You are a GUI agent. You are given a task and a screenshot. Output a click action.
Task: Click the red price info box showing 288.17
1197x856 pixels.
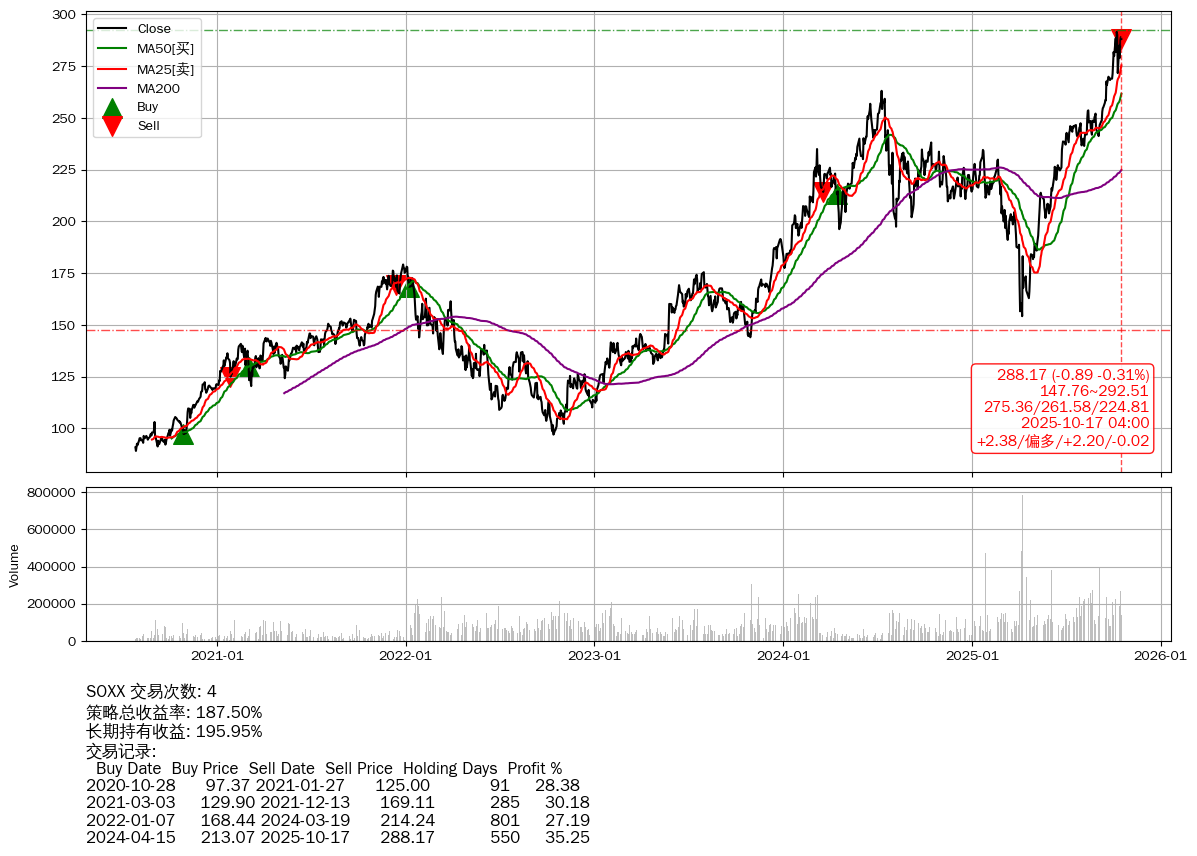coord(1063,408)
